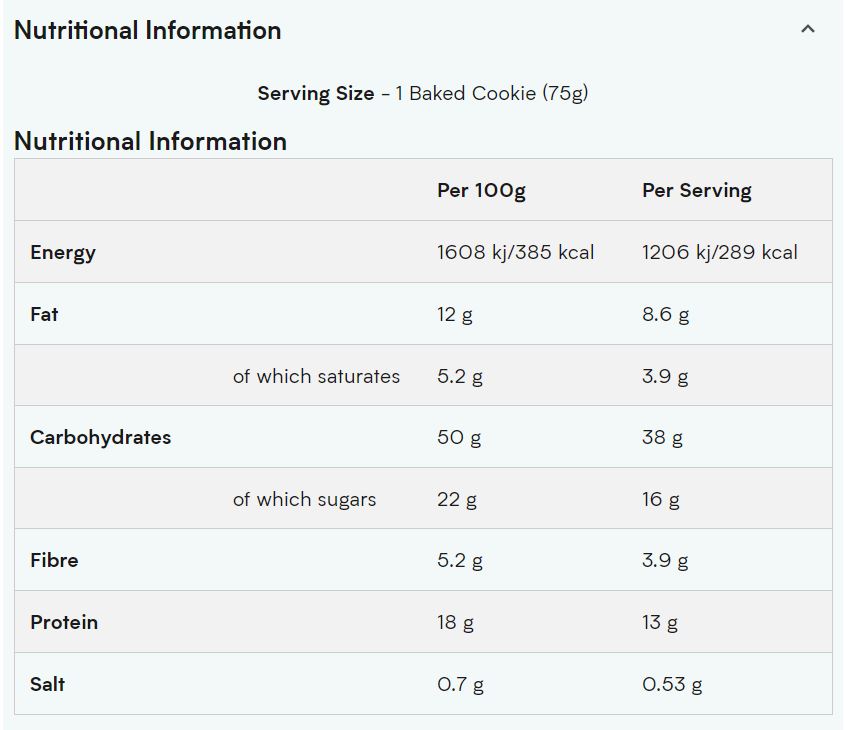
Task: Click the Protein row label
Action: tap(64, 622)
